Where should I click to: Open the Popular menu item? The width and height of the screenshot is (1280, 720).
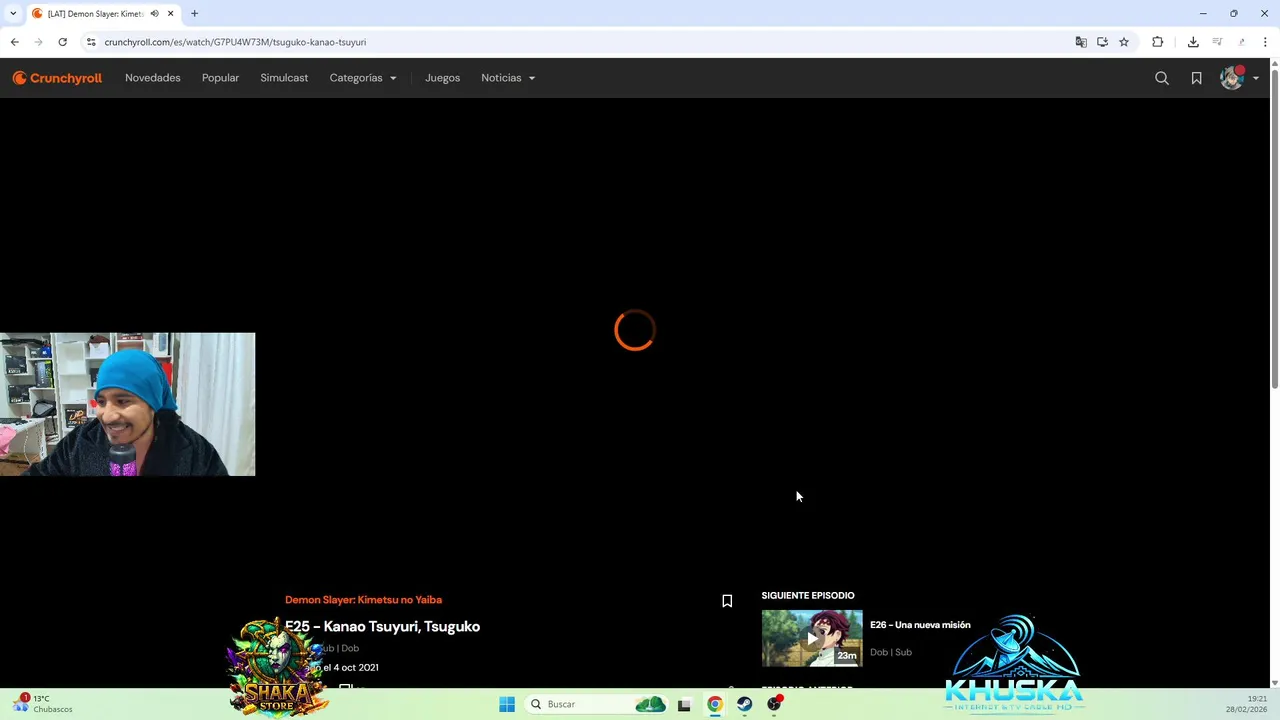click(220, 78)
